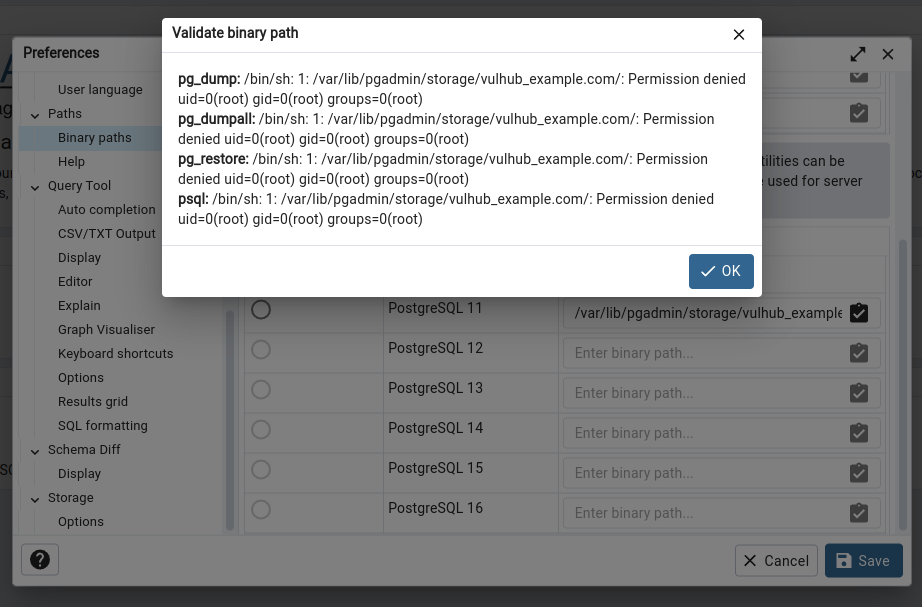Open CSV/TXT Output settings
Image resolution: width=922 pixels, height=607 pixels.
pyautogui.click(x=106, y=234)
